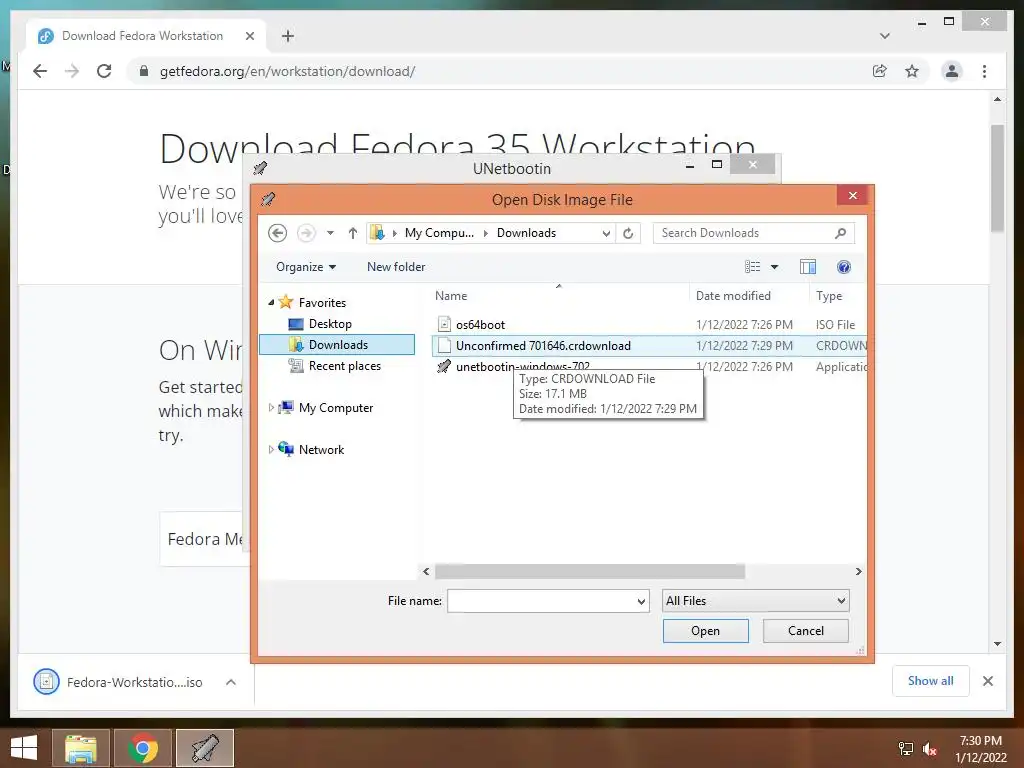Open the Windows Start button
The width and height of the screenshot is (1024, 768).
tap(24, 748)
